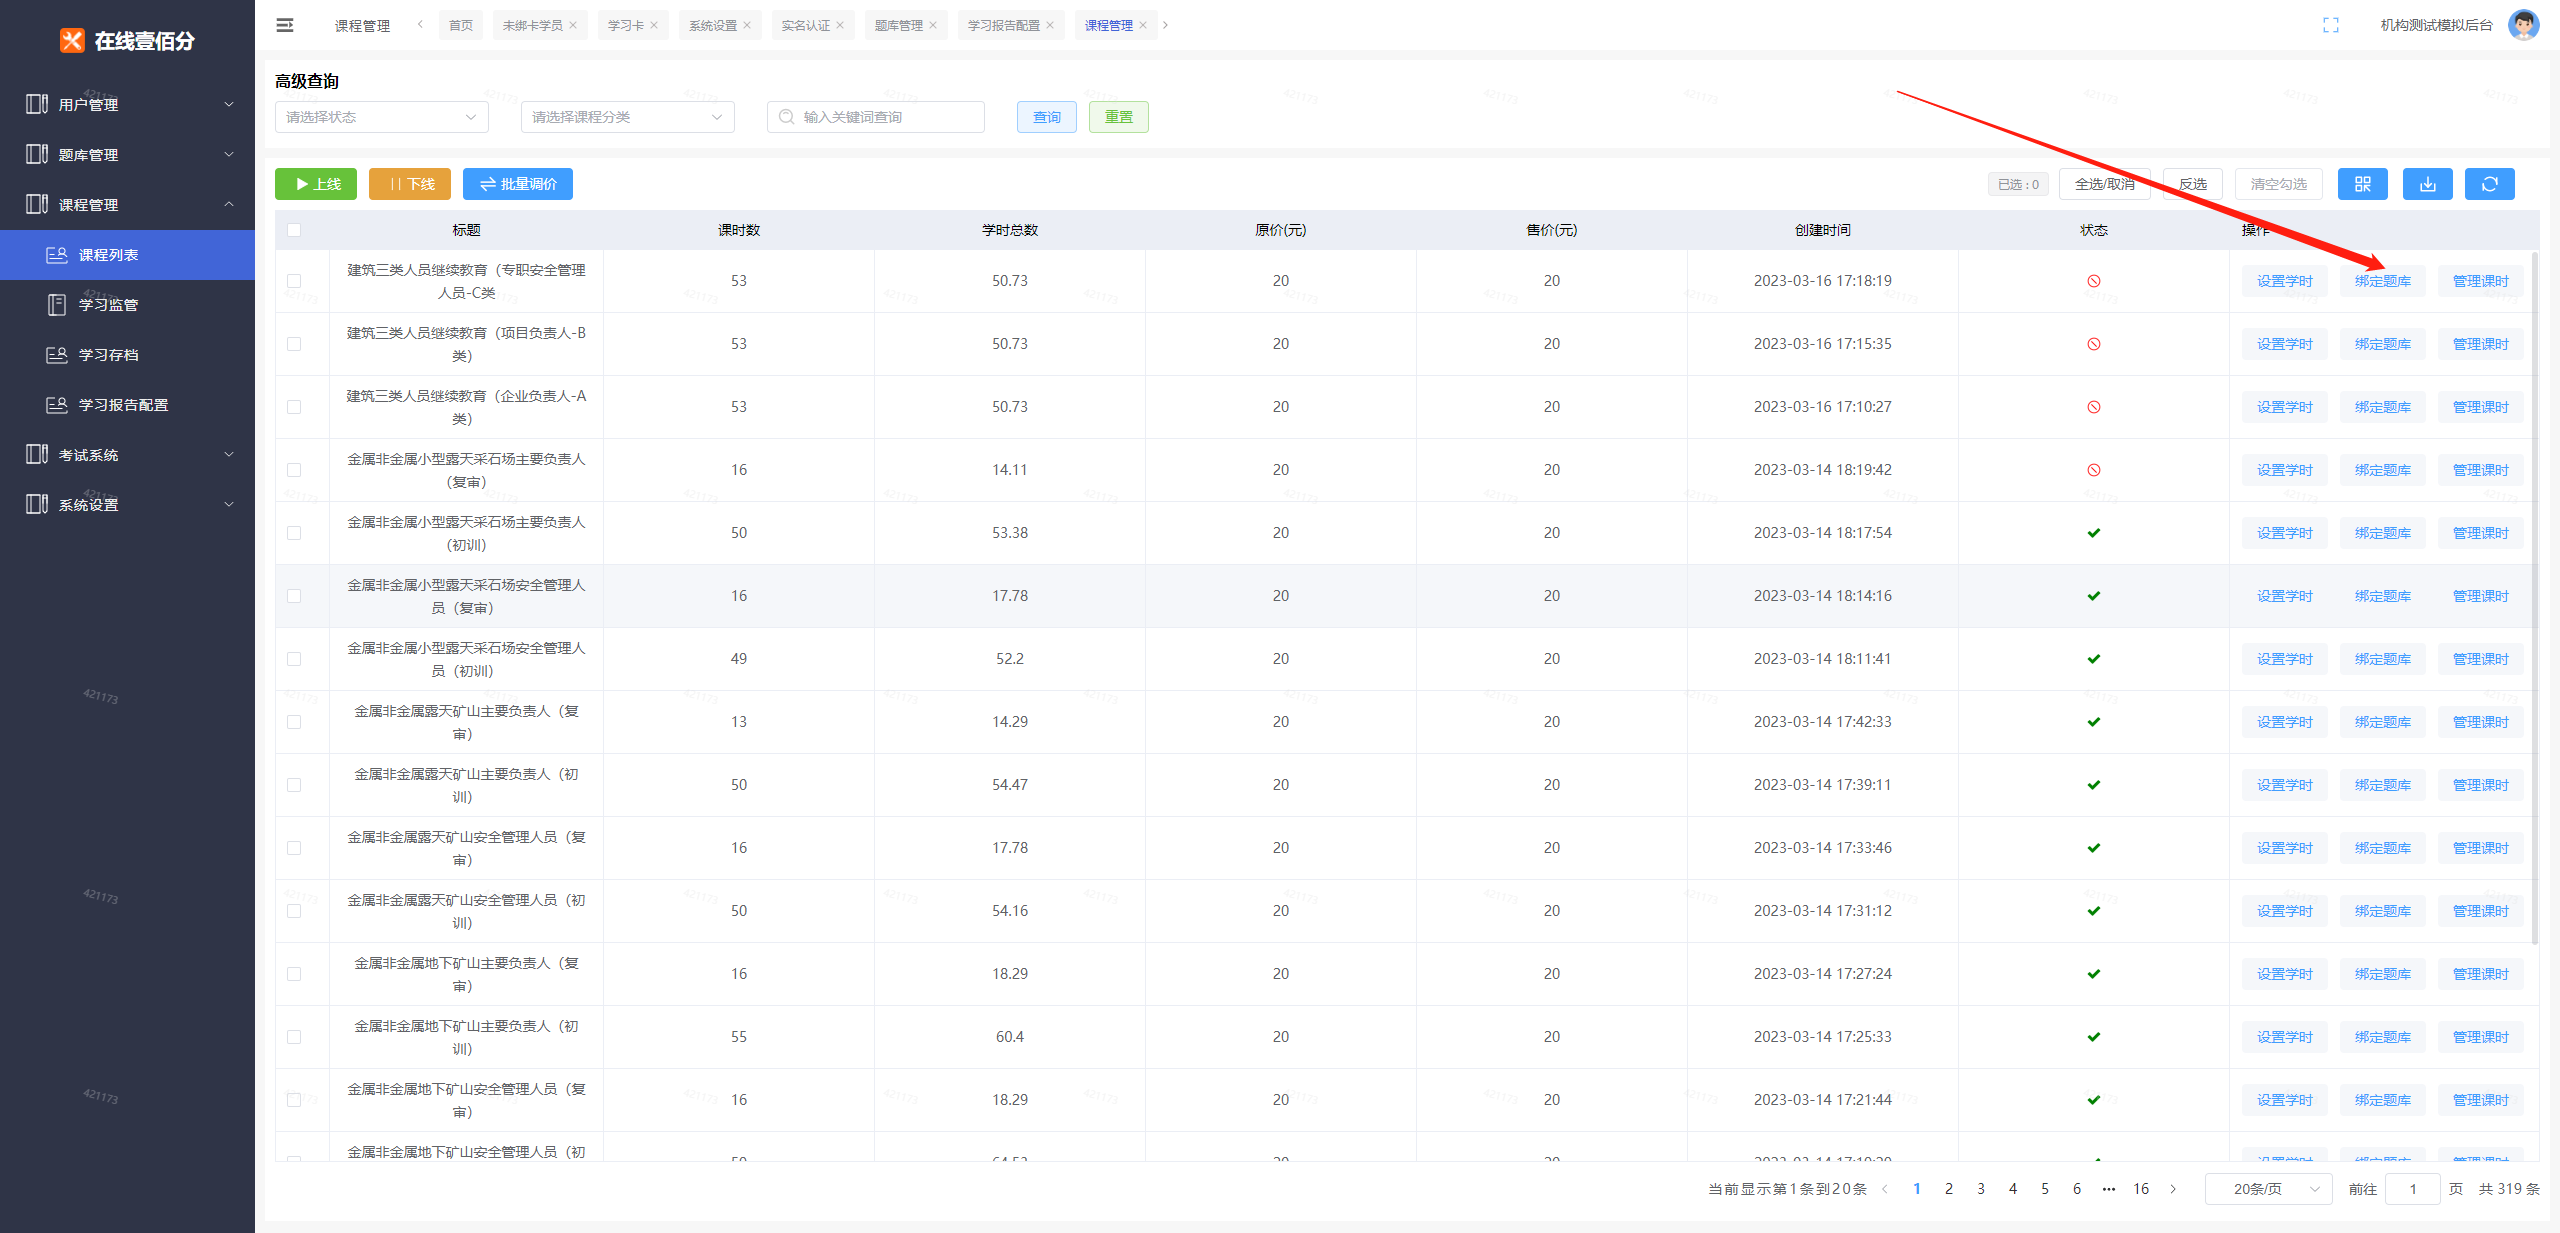The height and width of the screenshot is (1233, 2560).
Task: Close the 学习卡 tab
Action: click(x=654, y=25)
